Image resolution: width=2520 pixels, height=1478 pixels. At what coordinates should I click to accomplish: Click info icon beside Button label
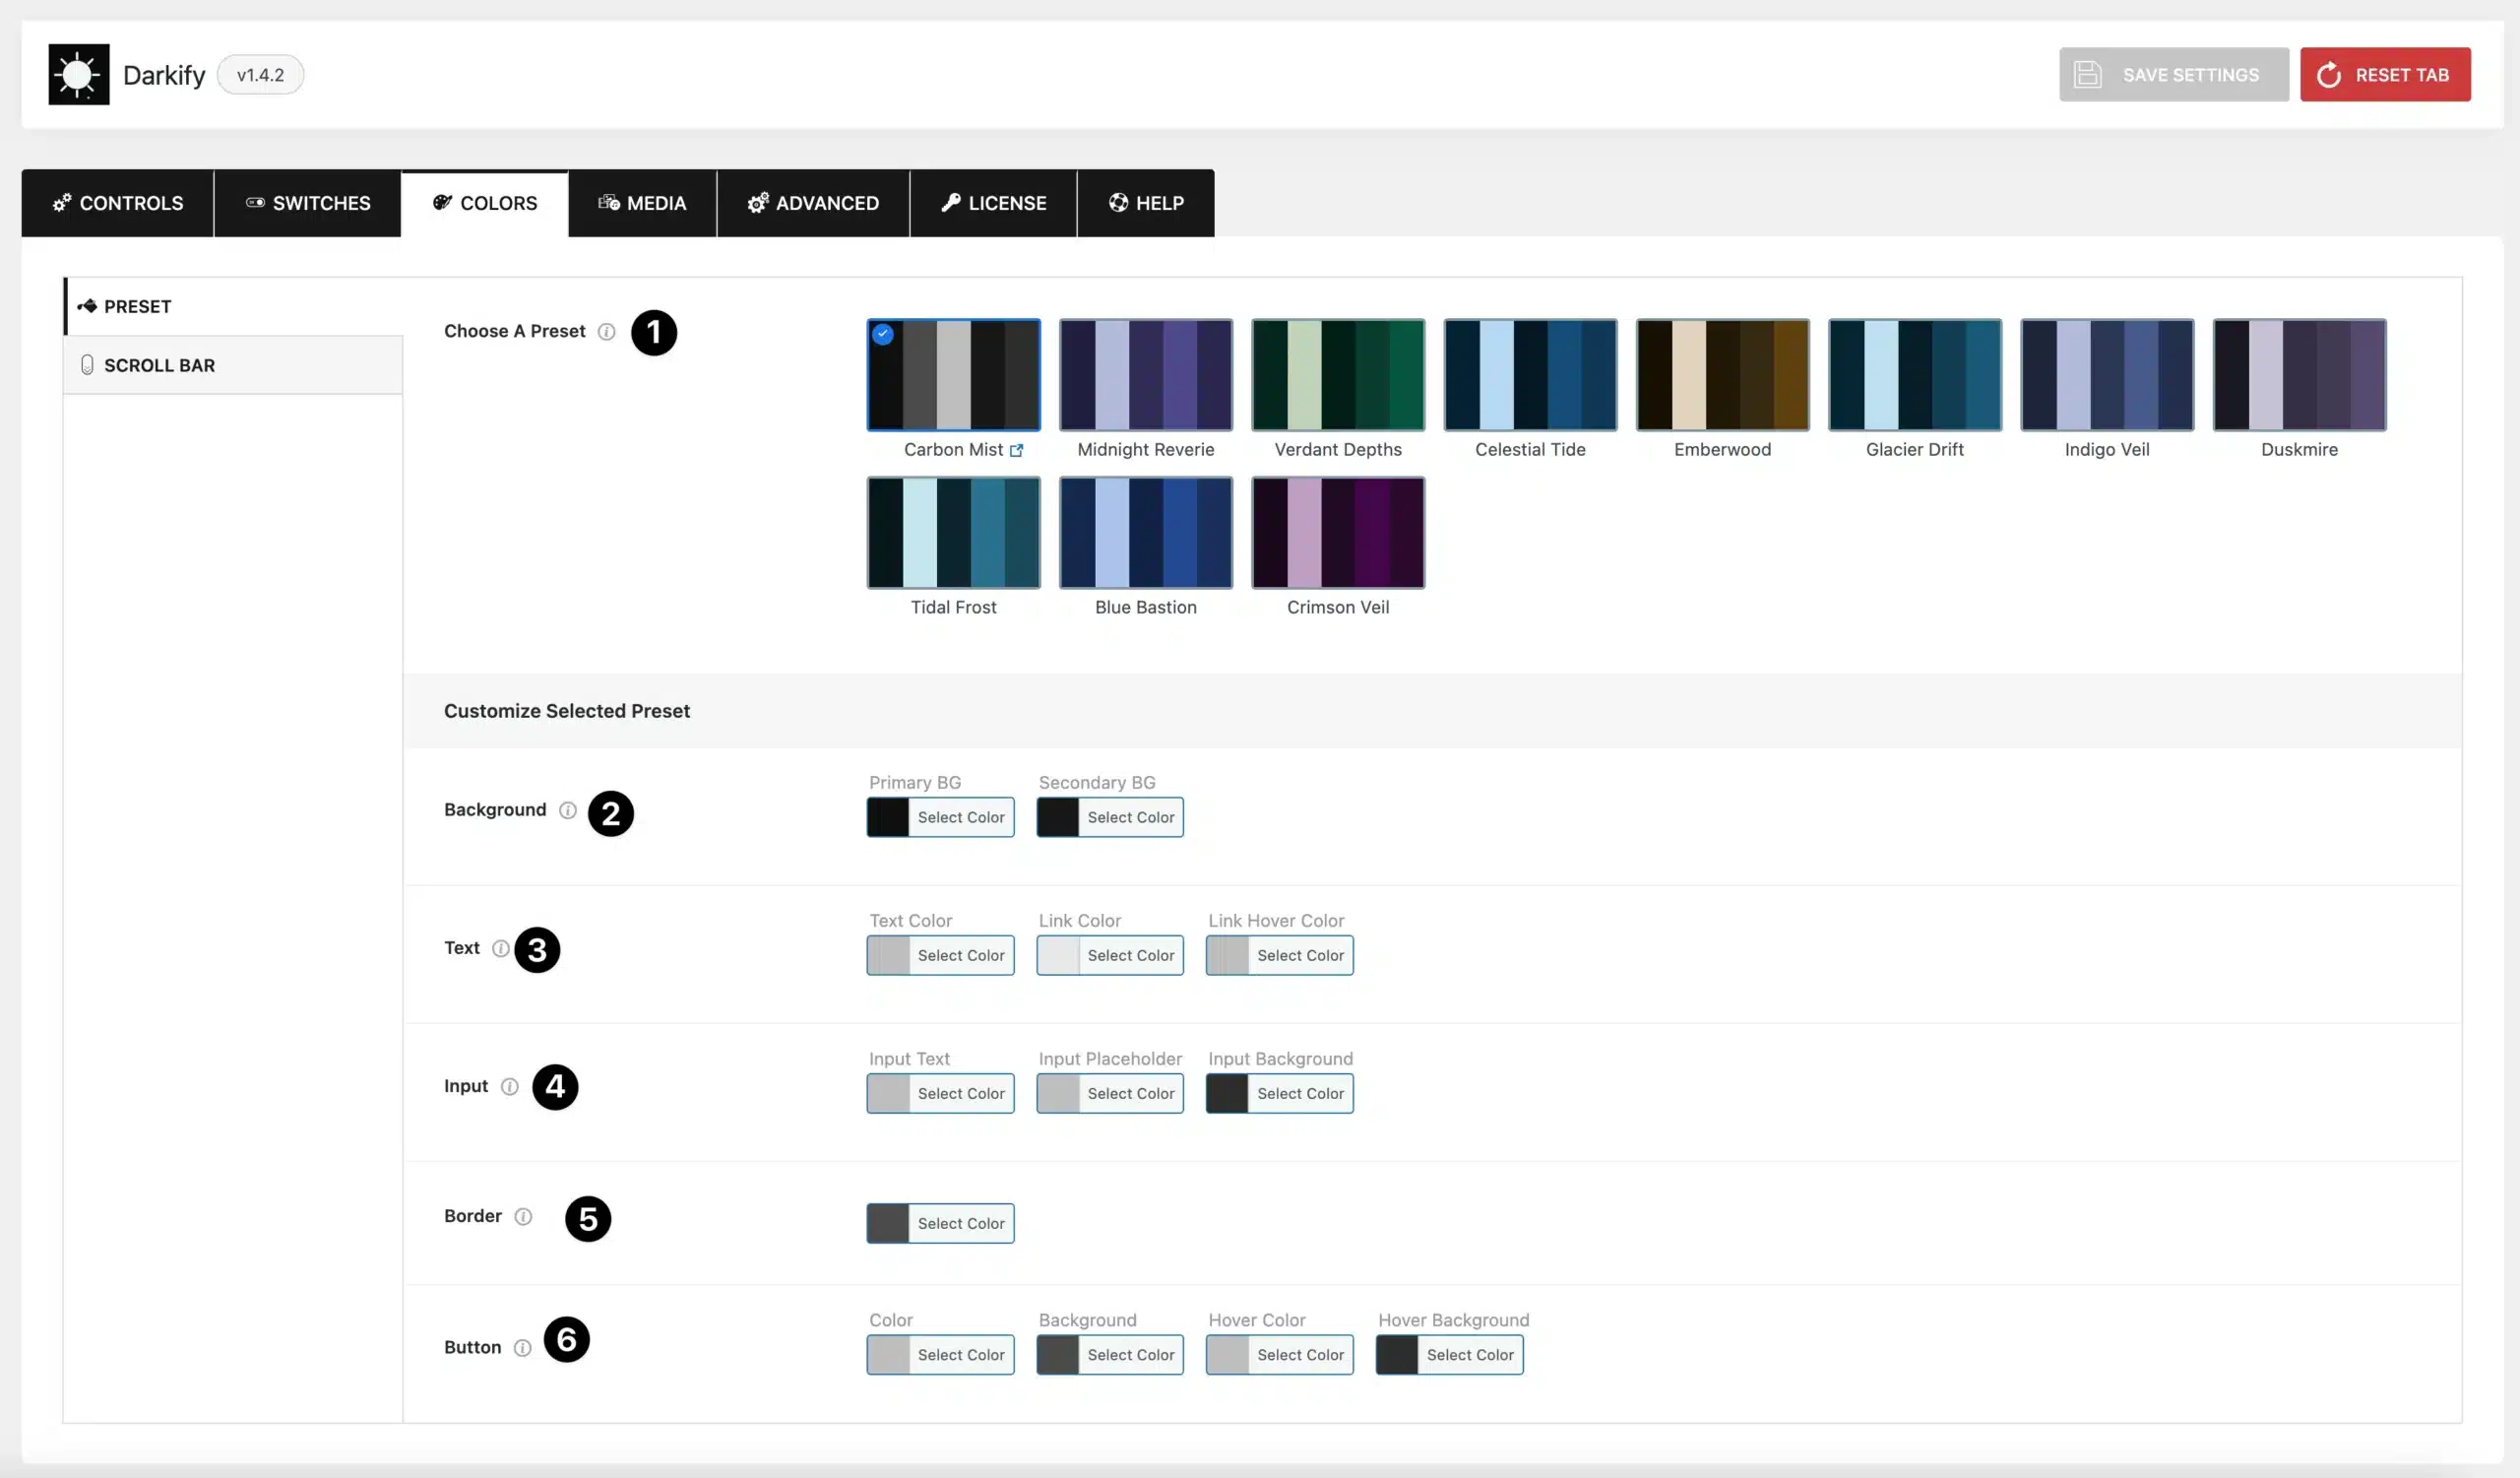click(522, 1348)
